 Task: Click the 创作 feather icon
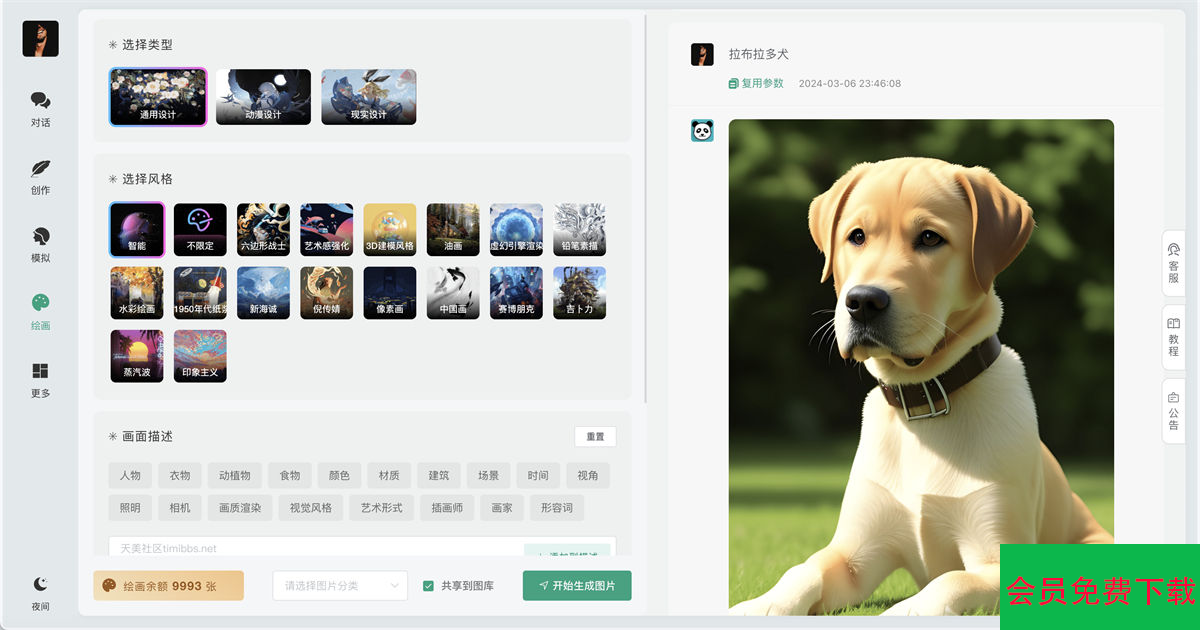[40, 169]
